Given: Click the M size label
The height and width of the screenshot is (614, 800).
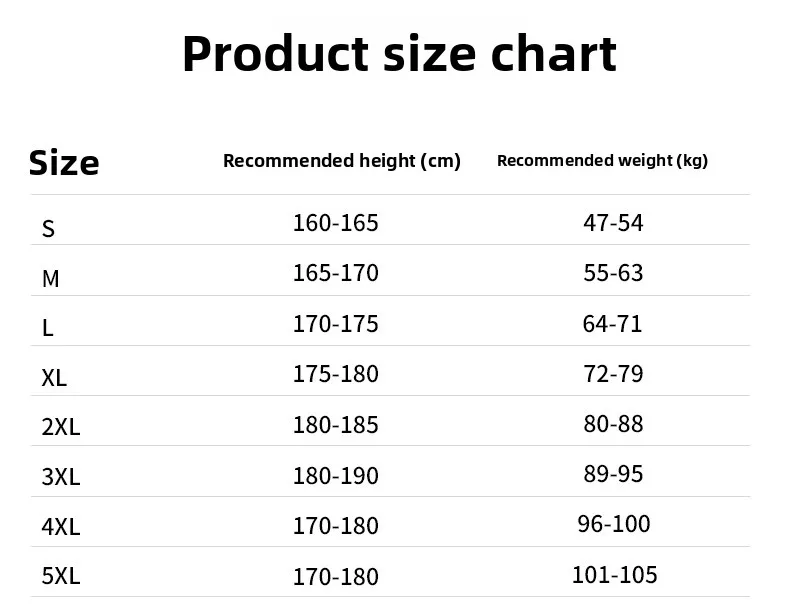Looking at the screenshot, I should coord(50,279).
